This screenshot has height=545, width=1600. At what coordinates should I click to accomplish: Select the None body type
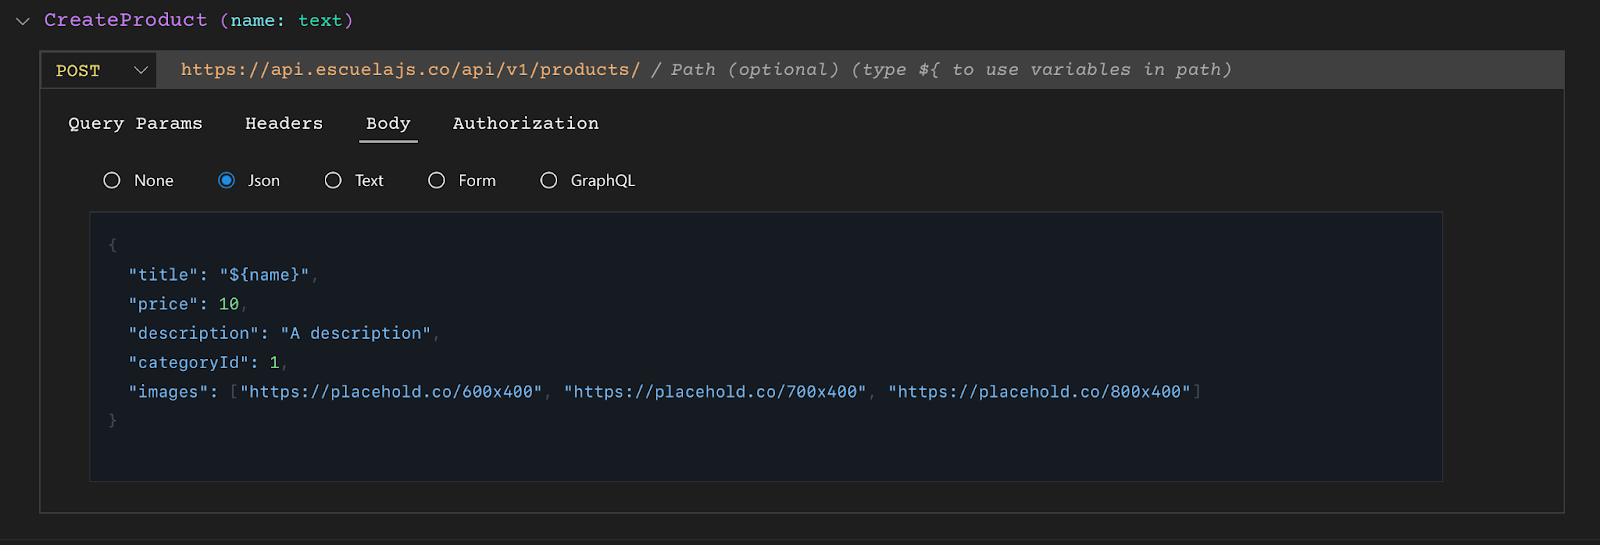point(112,181)
